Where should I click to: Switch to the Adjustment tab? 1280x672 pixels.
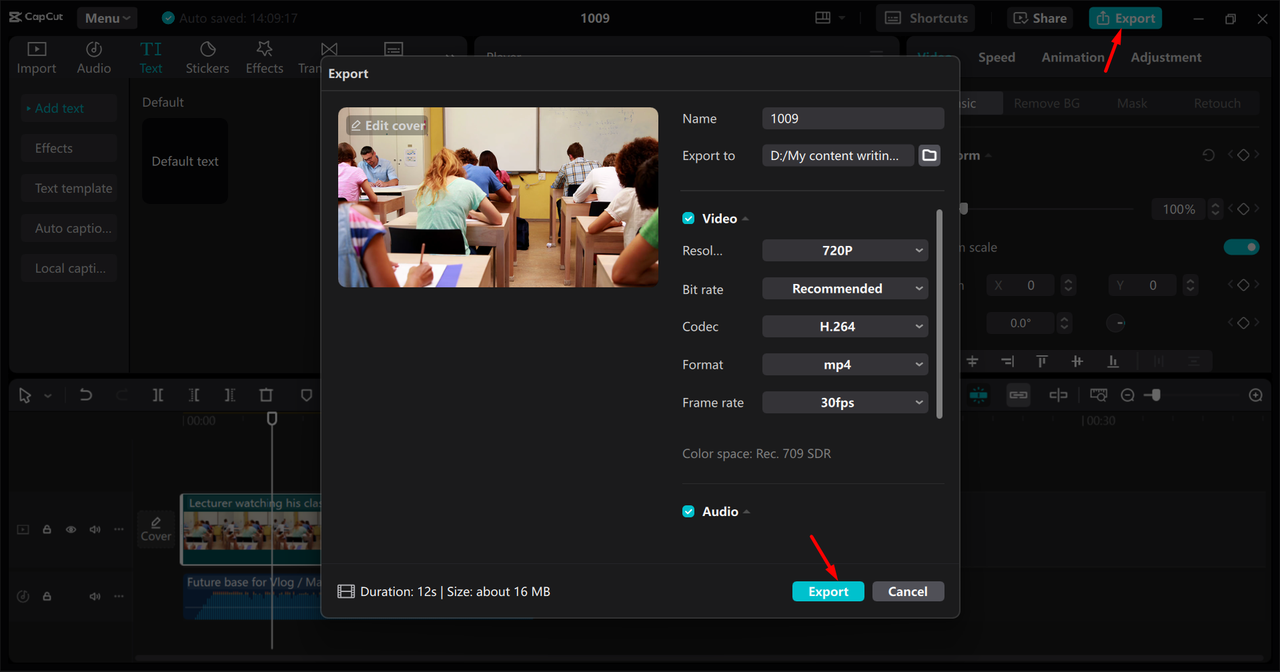coord(1166,57)
